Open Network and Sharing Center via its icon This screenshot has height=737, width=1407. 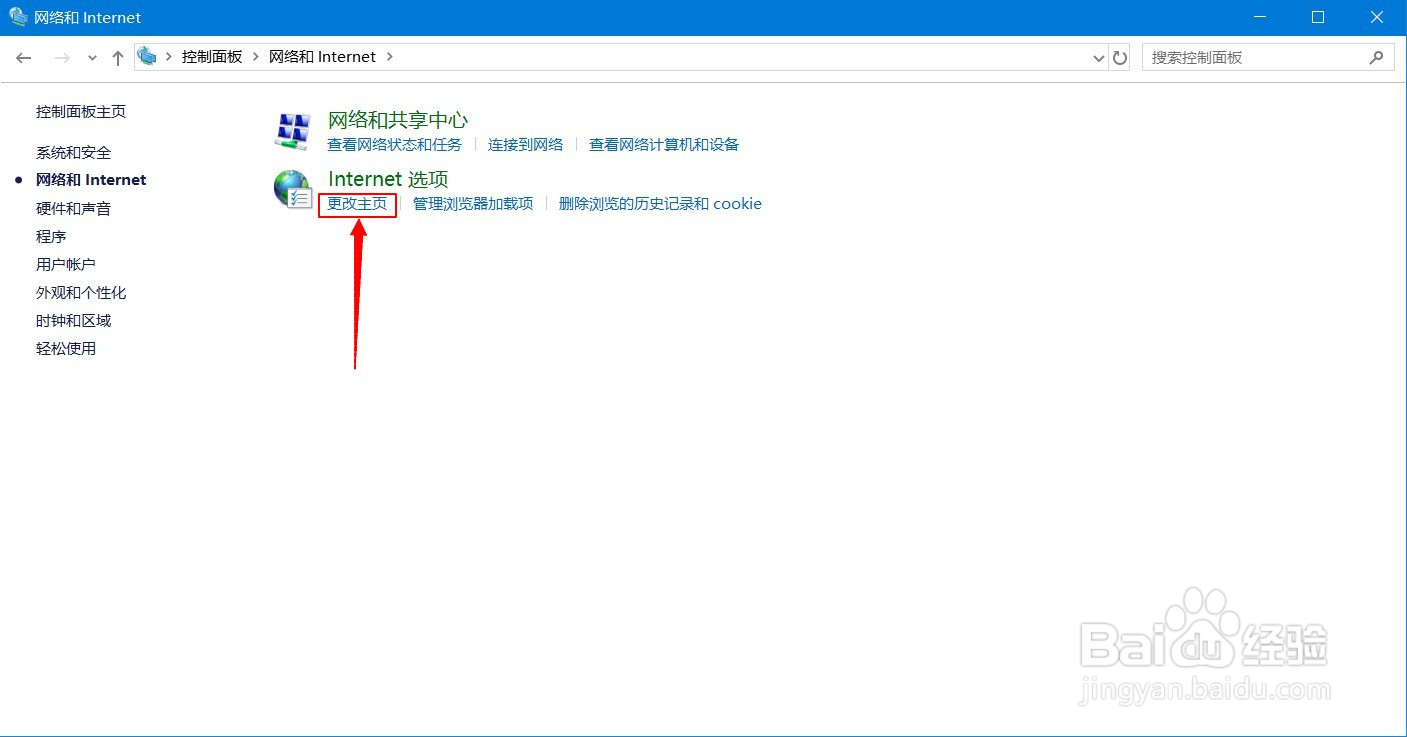(x=291, y=128)
